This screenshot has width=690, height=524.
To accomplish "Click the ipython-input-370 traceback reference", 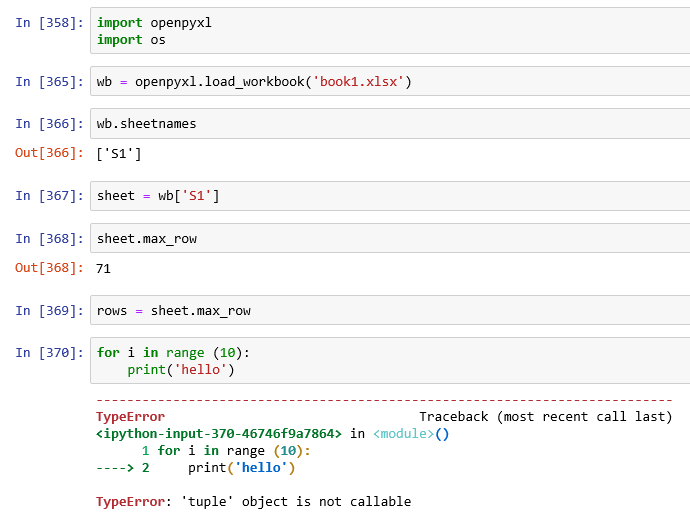I will [x=218, y=434].
